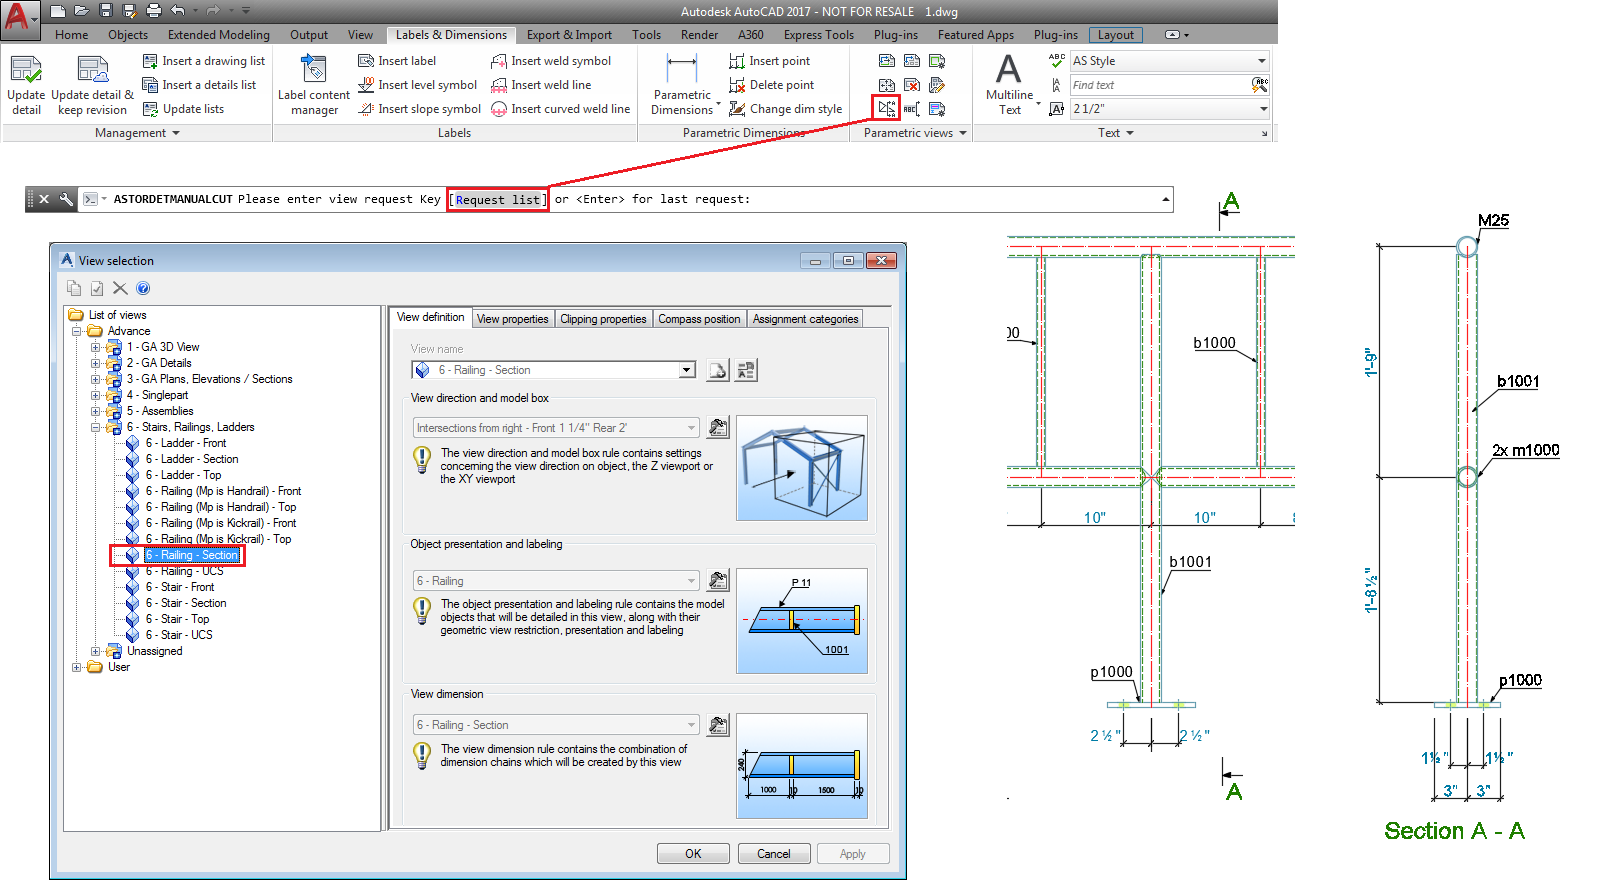Expand the Unassigned node in views tree
Screen dimensions: 1618x887
(96, 651)
